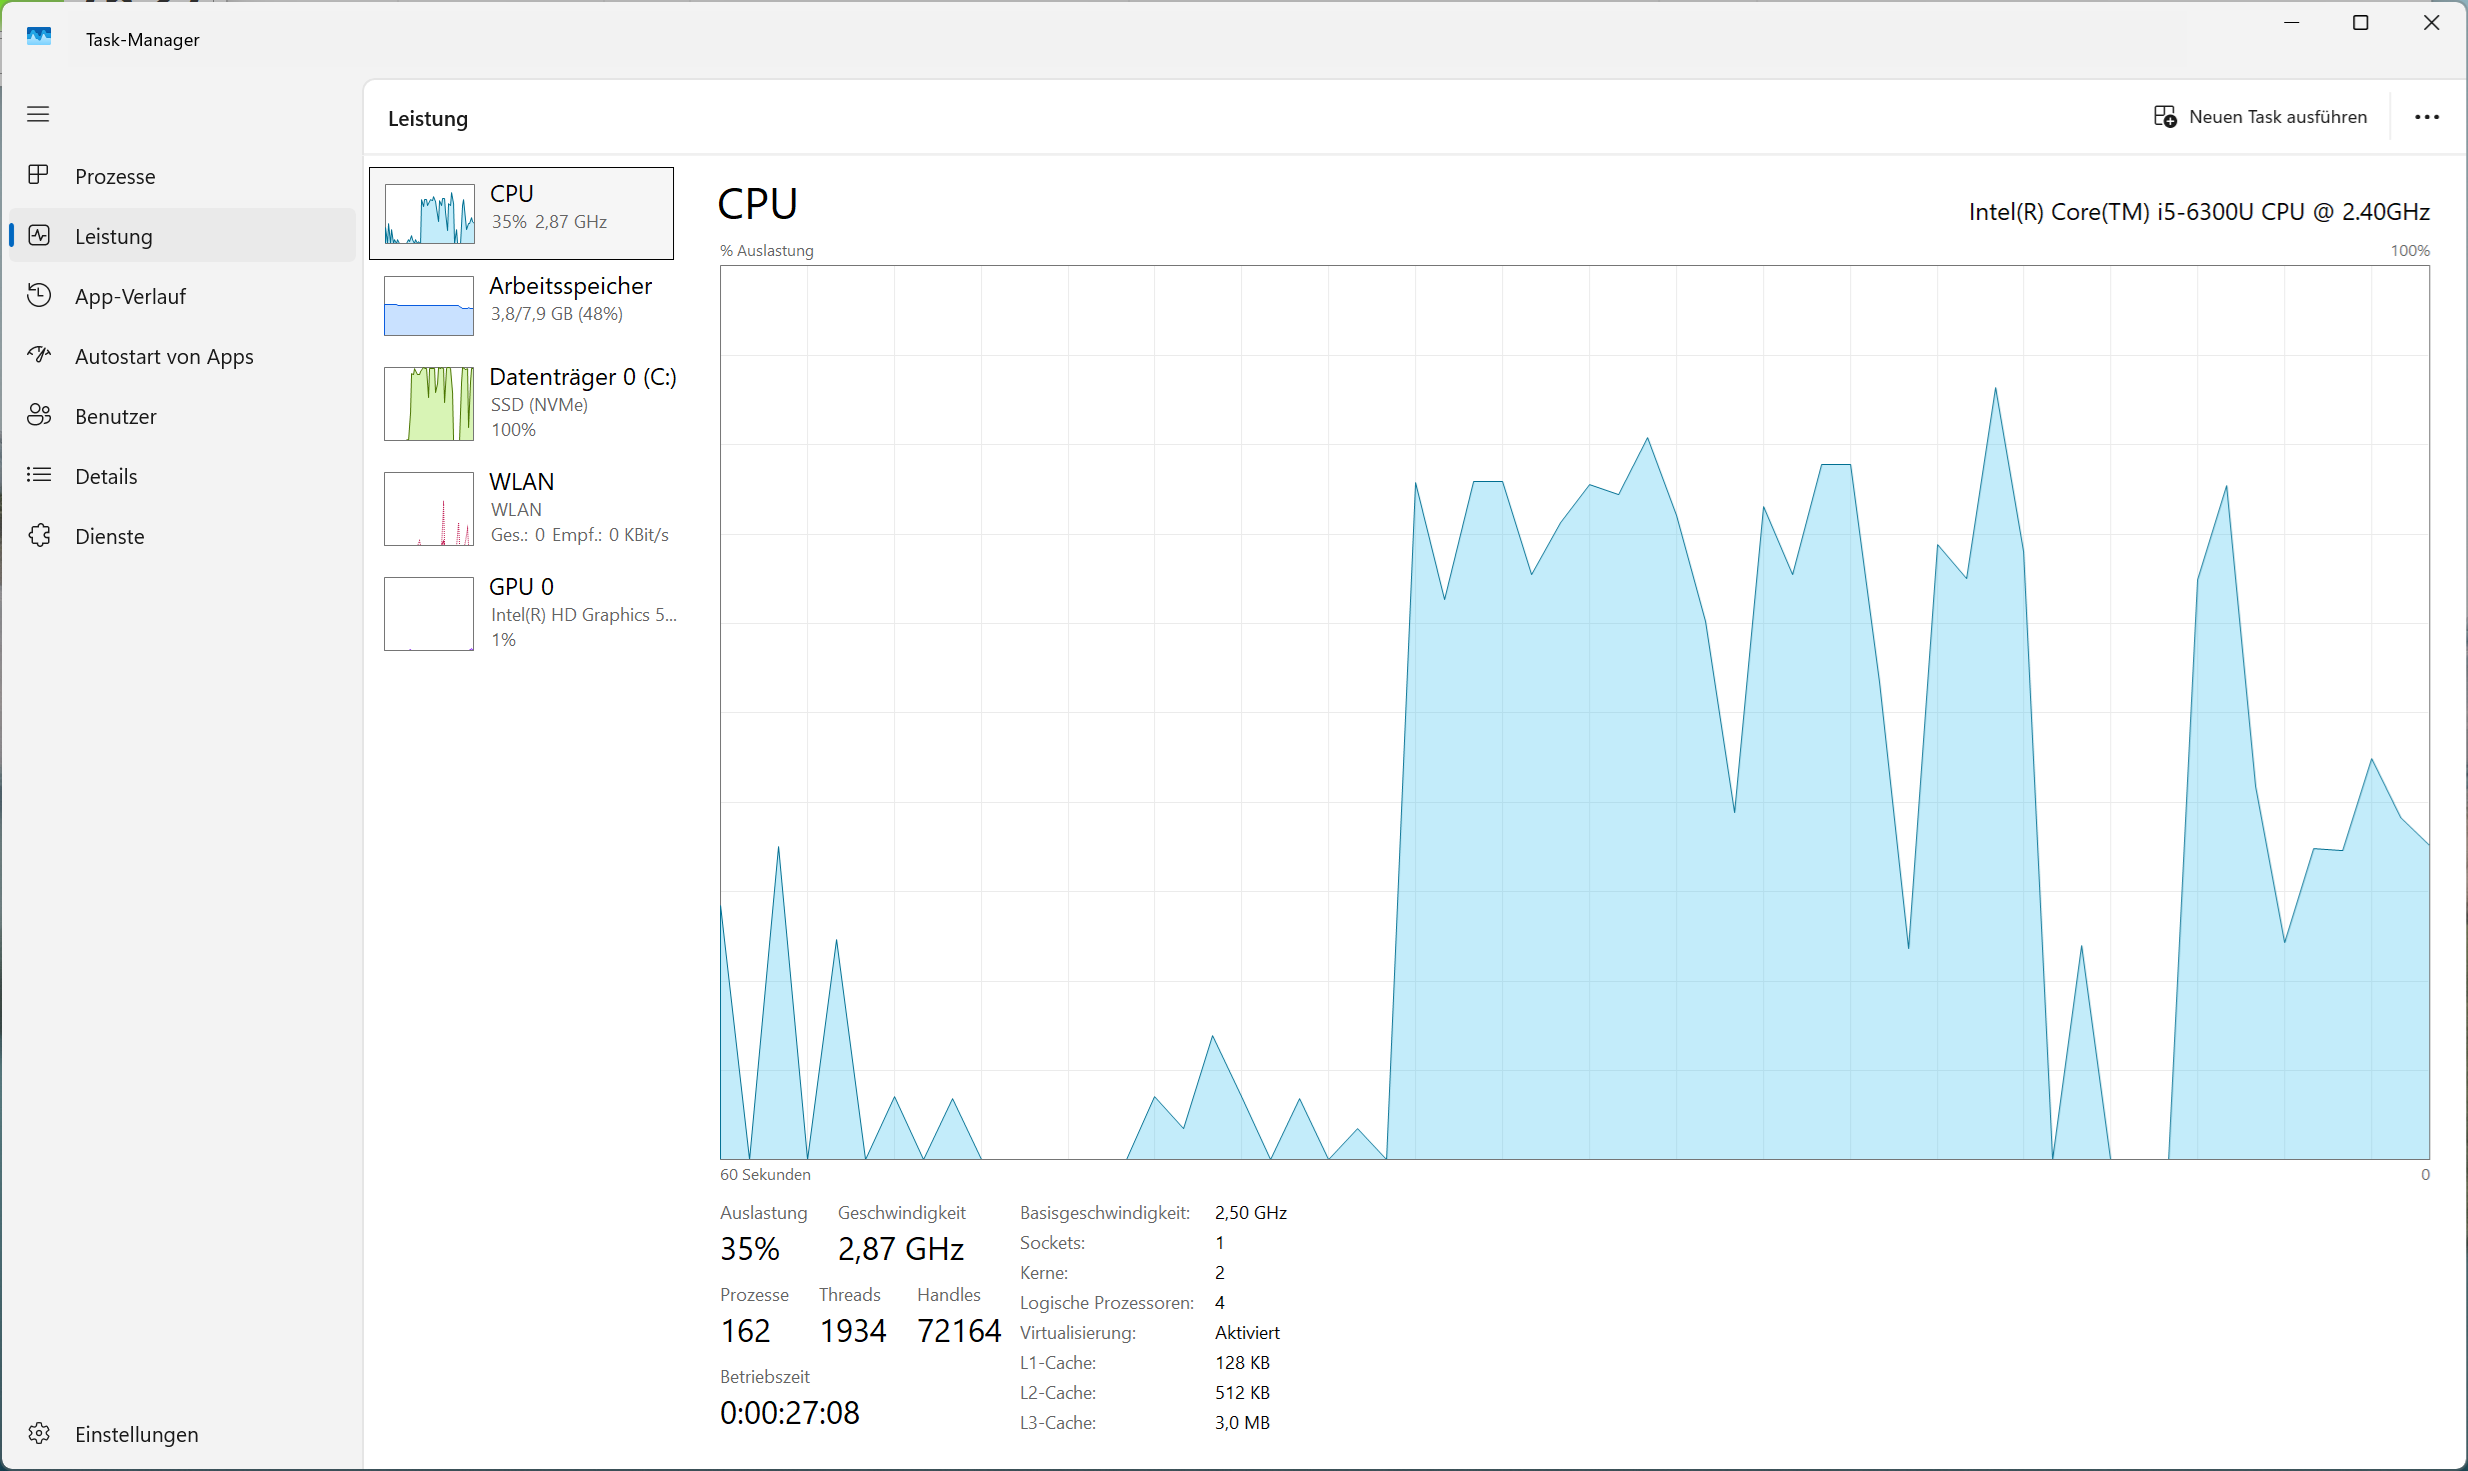Image resolution: width=2468 pixels, height=1471 pixels.
Task: Click the Neuen Task ausführen button
Action: pyautogui.click(x=2262, y=117)
